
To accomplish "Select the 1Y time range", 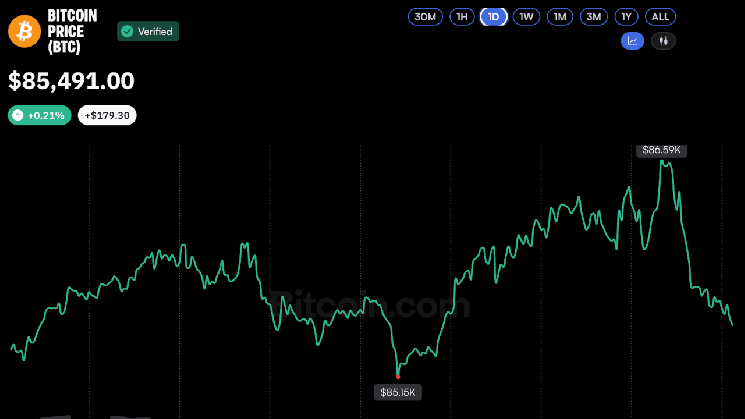I will click(627, 17).
